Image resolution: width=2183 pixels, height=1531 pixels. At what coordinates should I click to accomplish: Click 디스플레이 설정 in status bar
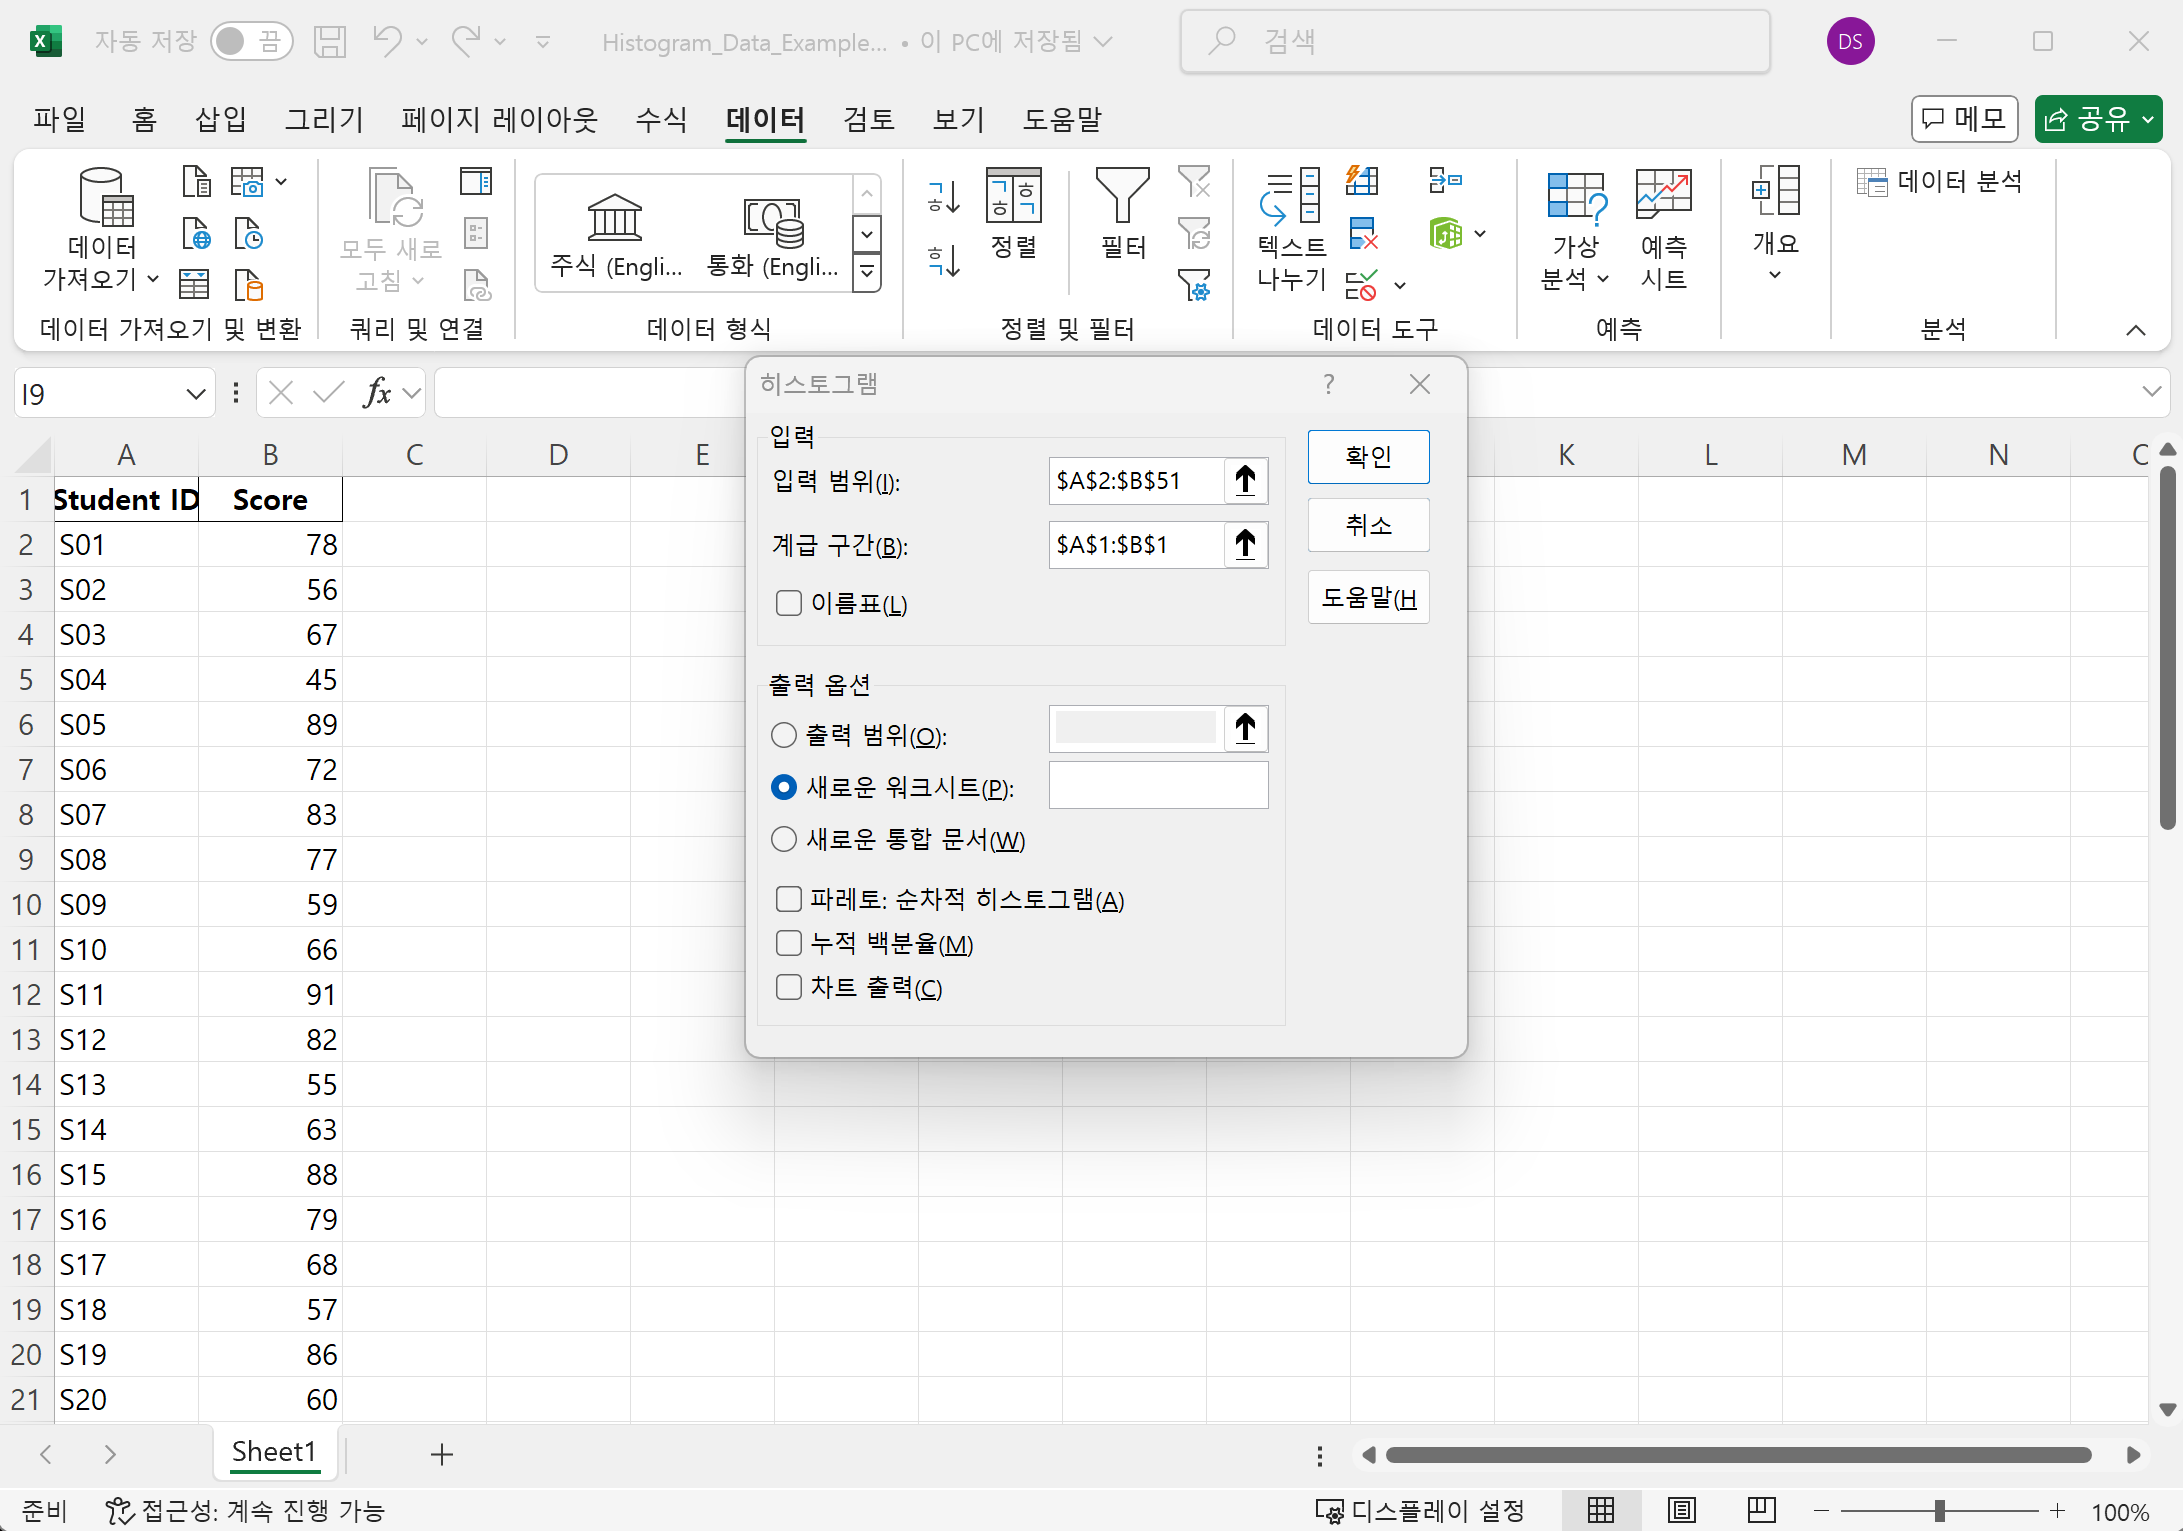[x=1420, y=1511]
